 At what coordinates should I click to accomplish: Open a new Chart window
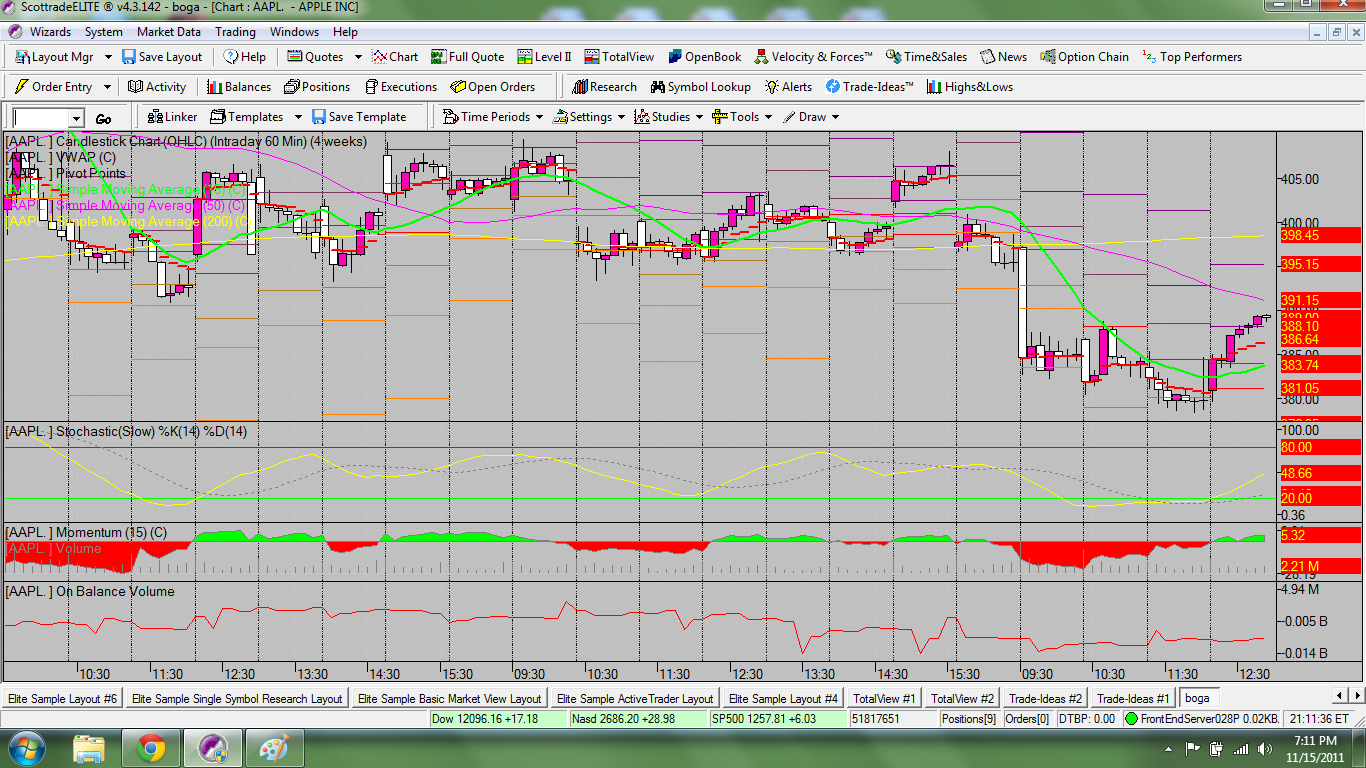[x=395, y=57]
